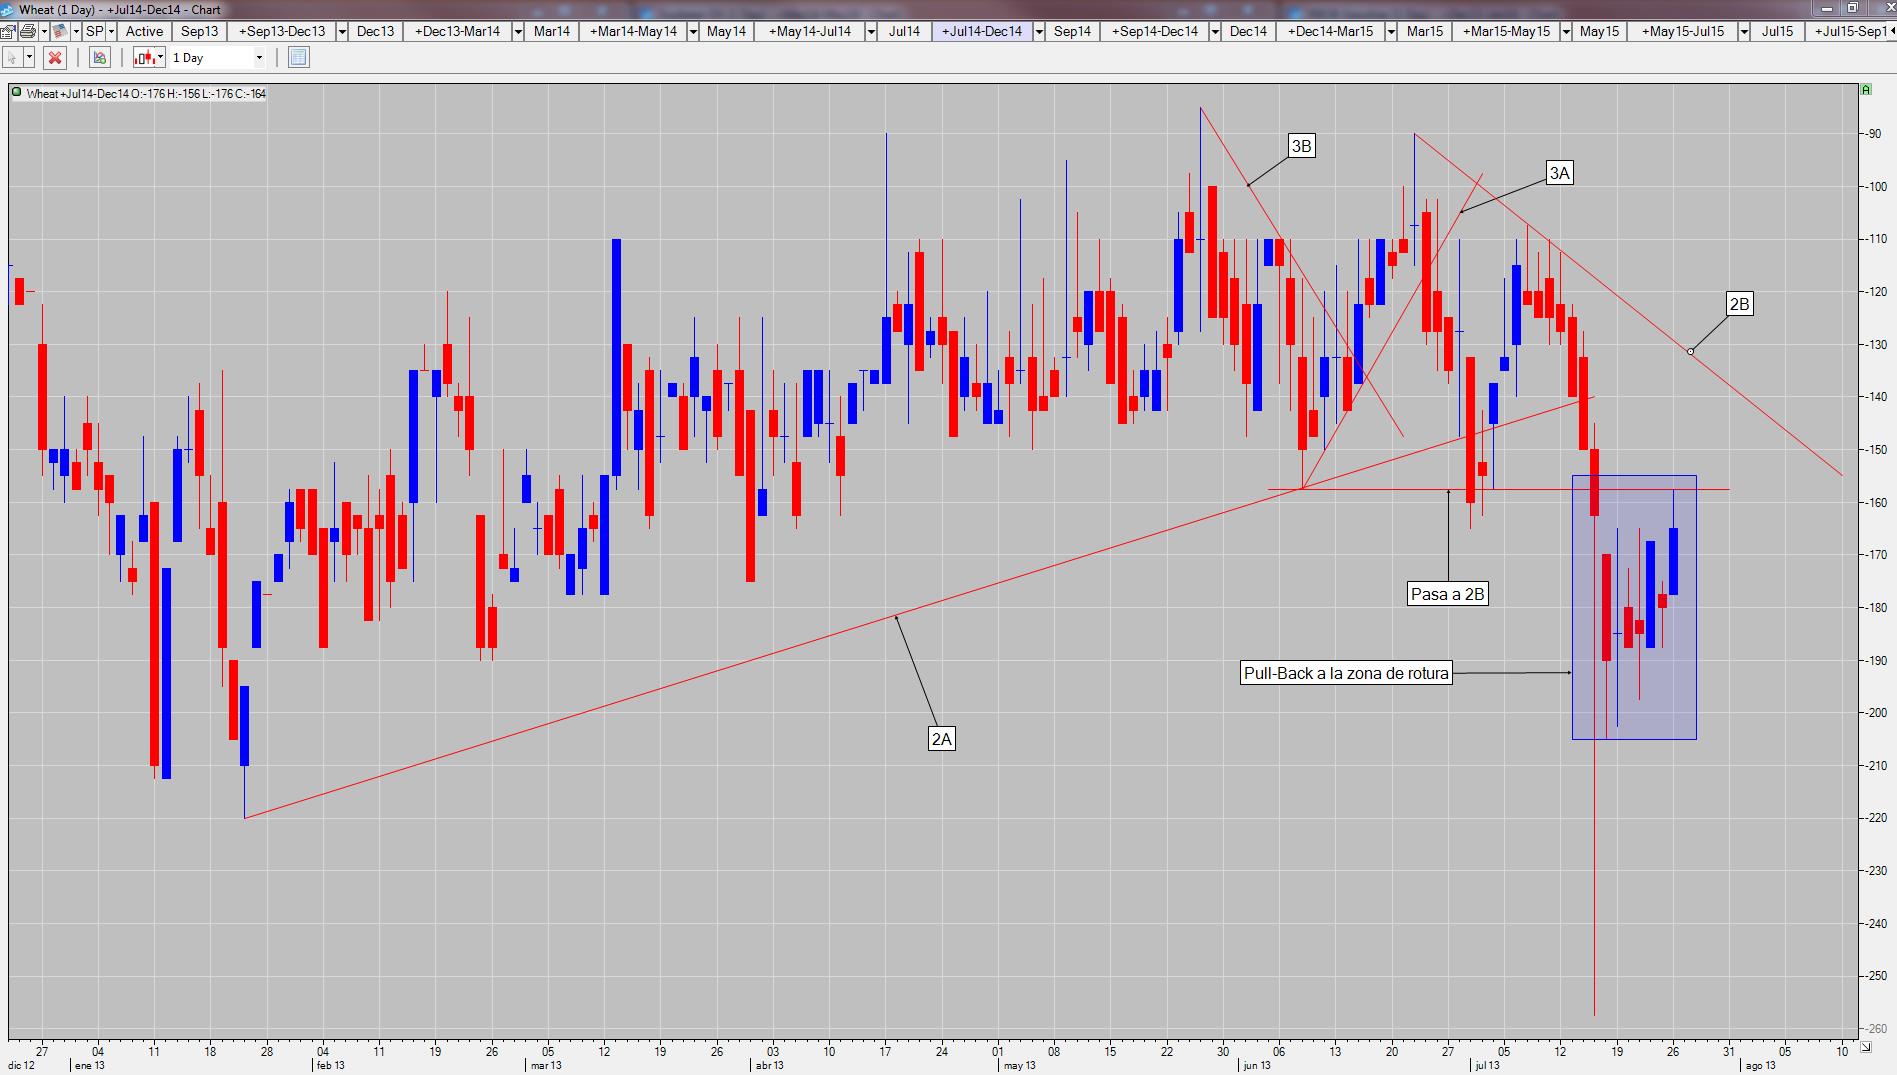Image resolution: width=1897 pixels, height=1075 pixels.
Task: Click the data table grid icon
Action: pos(298,57)
